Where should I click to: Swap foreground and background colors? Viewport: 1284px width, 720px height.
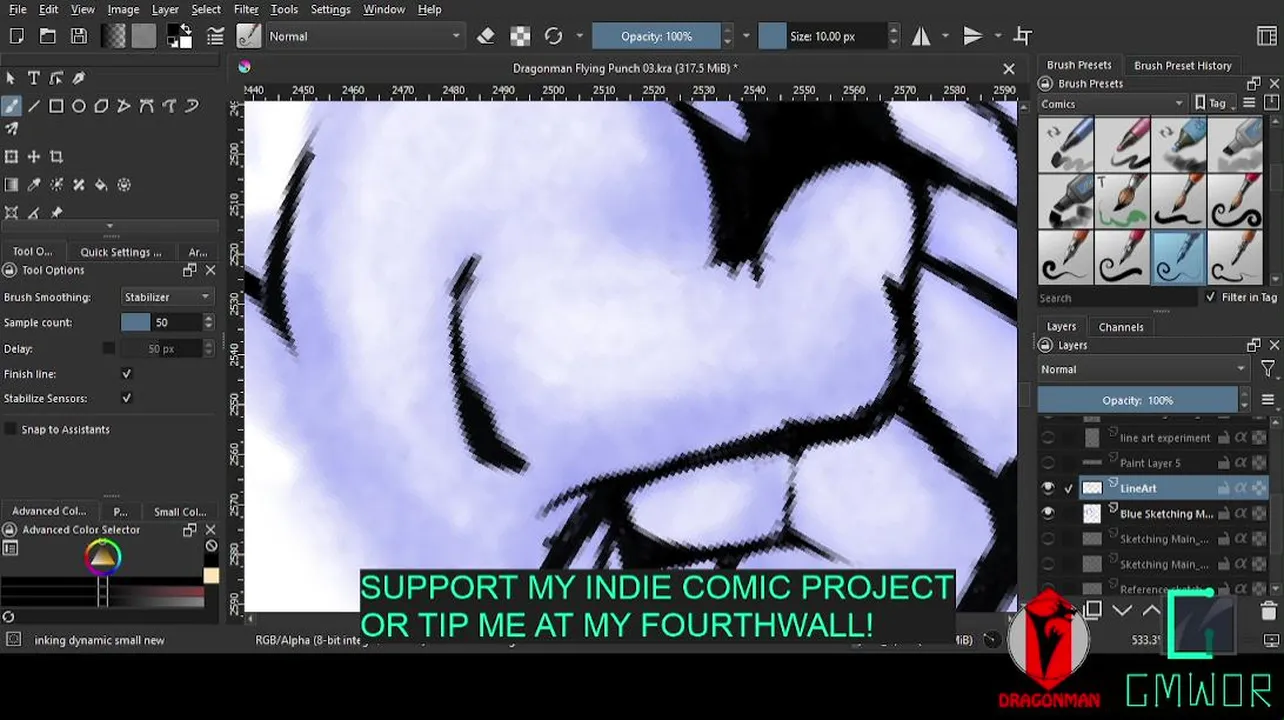[185, 29]
